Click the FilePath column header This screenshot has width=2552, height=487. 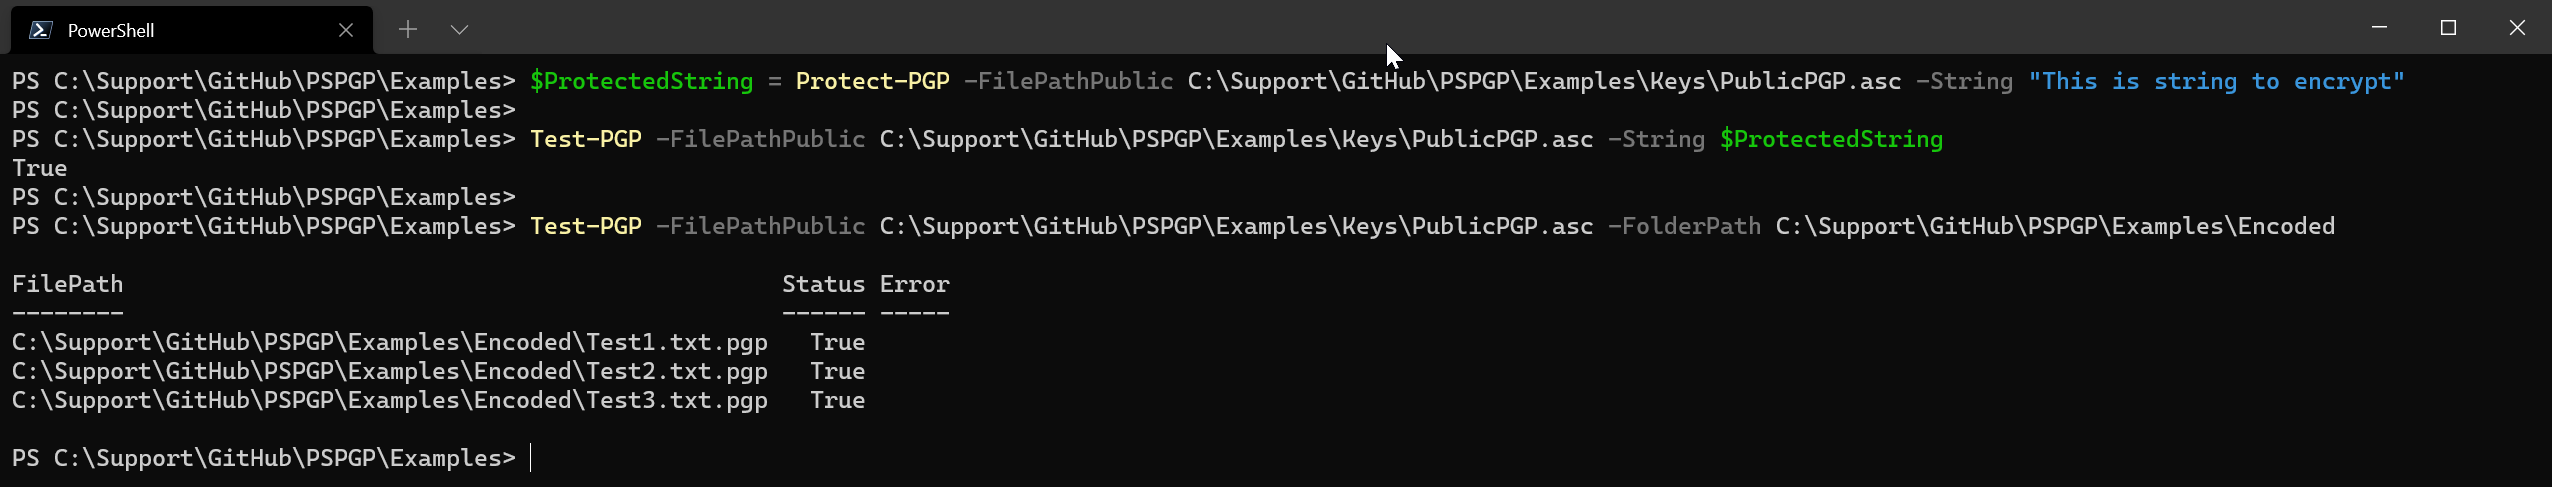point(68,284)
